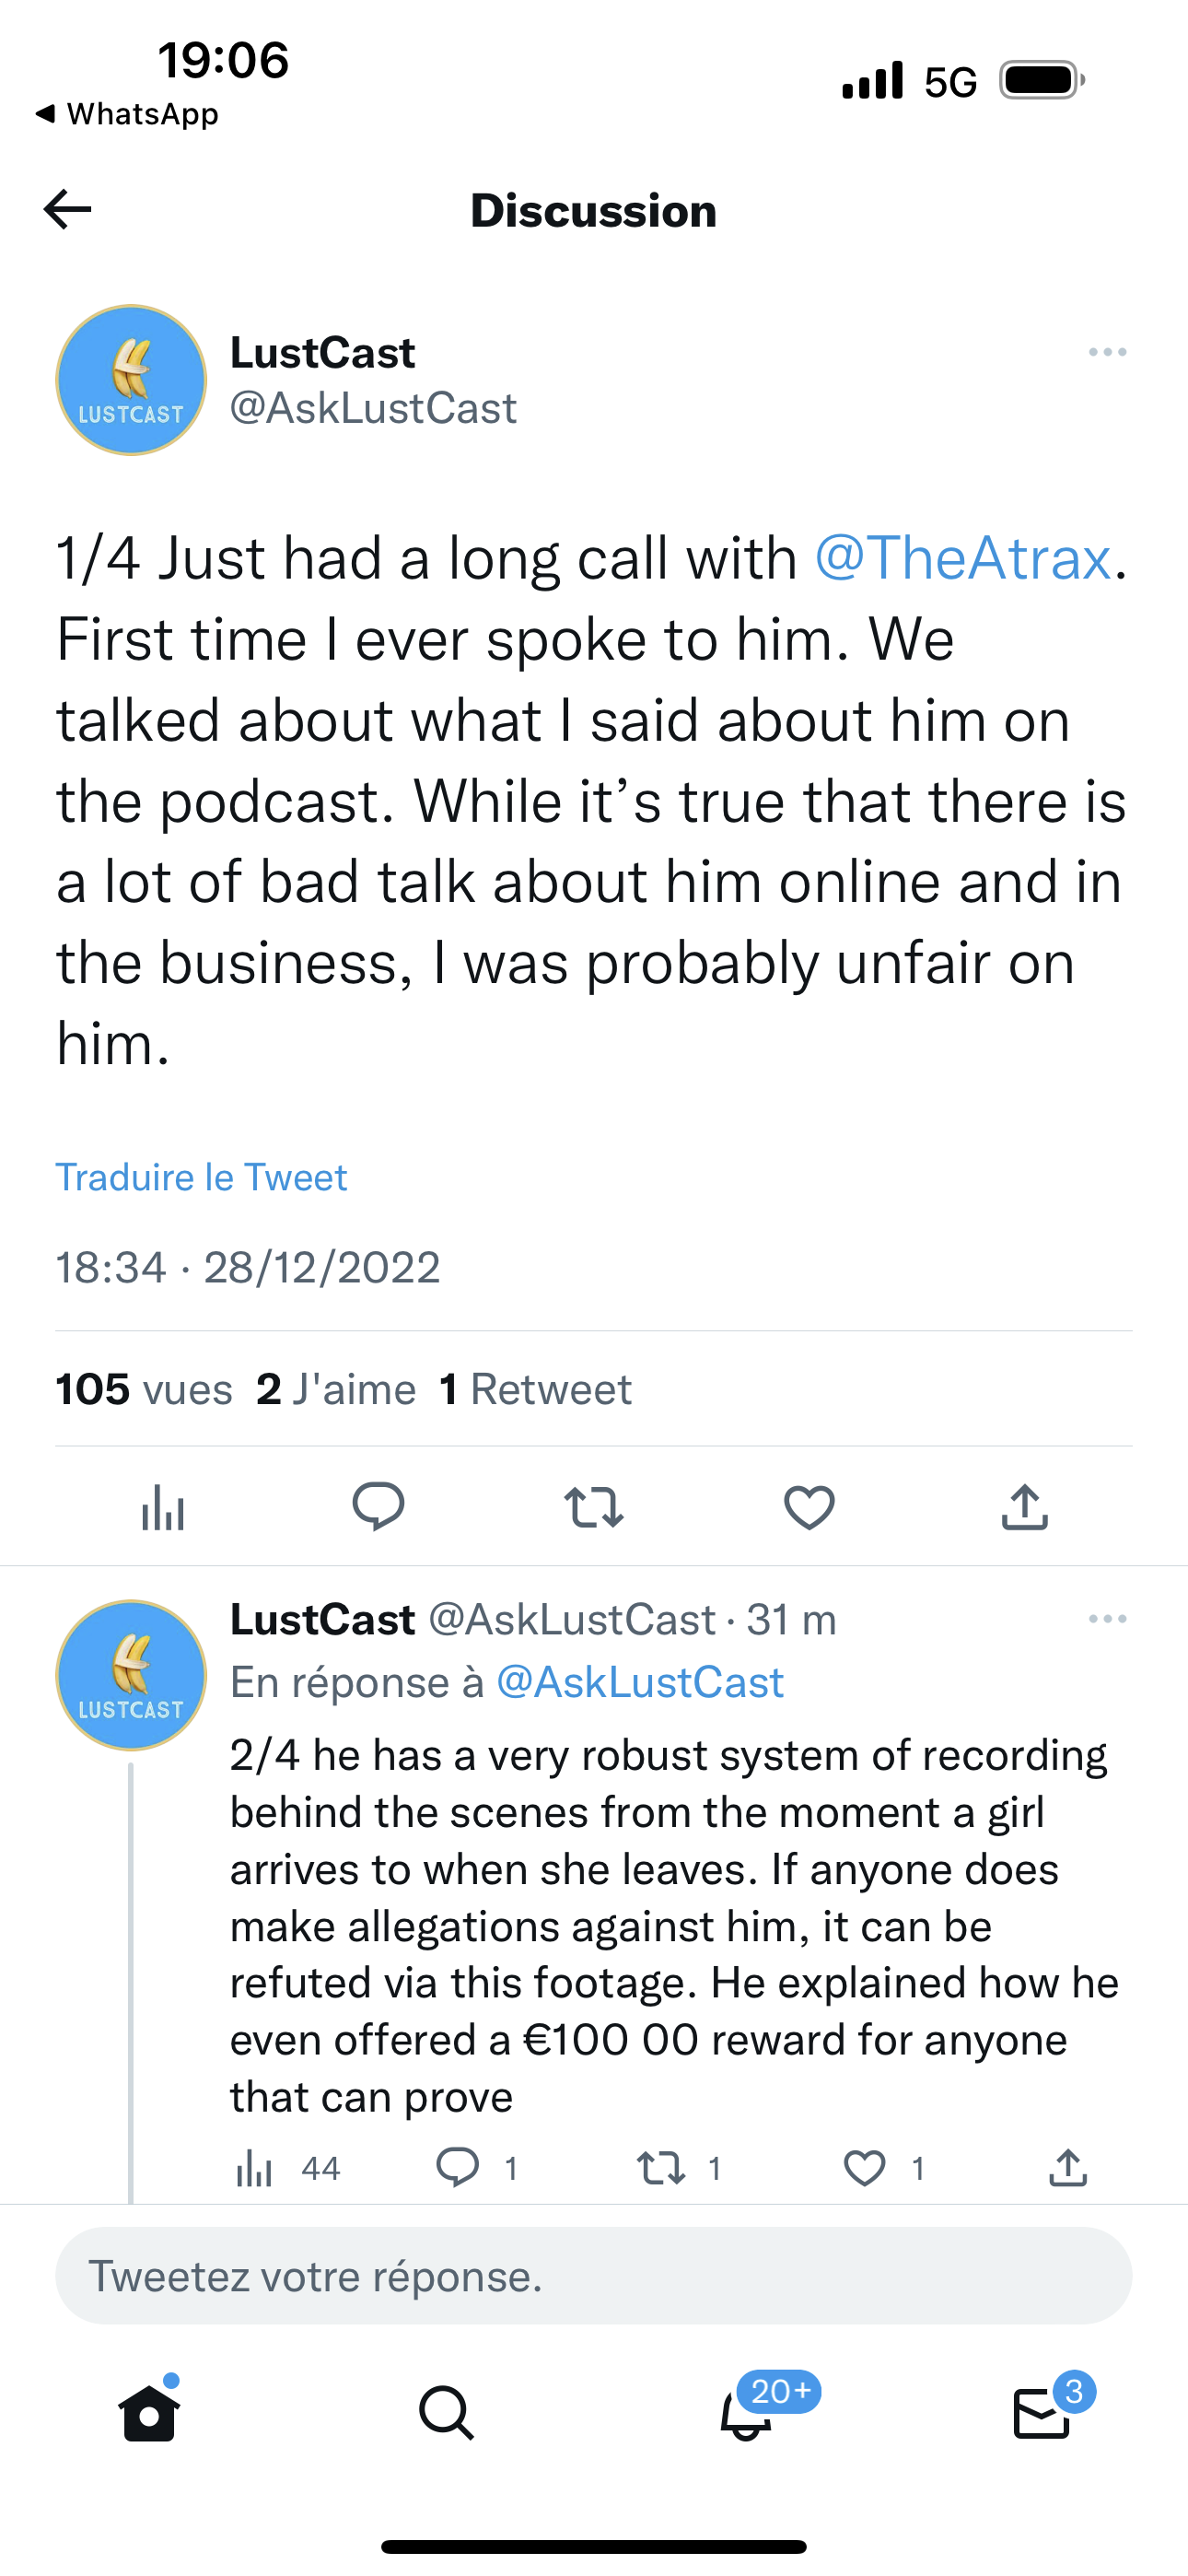Share the main tweet via share icon
Viewport: 1188px width, 2576px height.
(x=1024, y=1507)
